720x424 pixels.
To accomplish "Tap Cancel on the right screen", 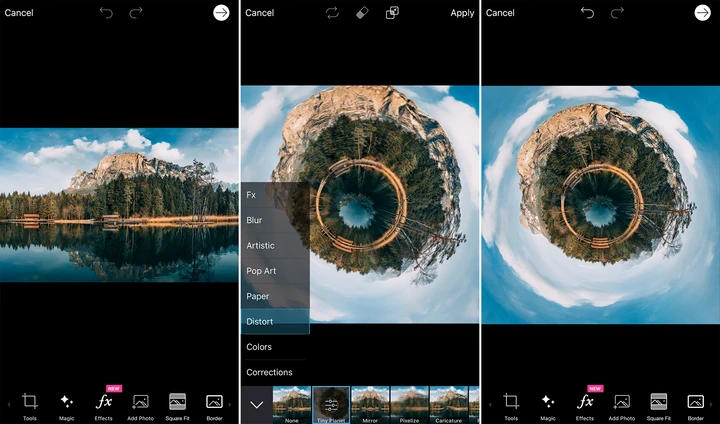I will [500, 13].
